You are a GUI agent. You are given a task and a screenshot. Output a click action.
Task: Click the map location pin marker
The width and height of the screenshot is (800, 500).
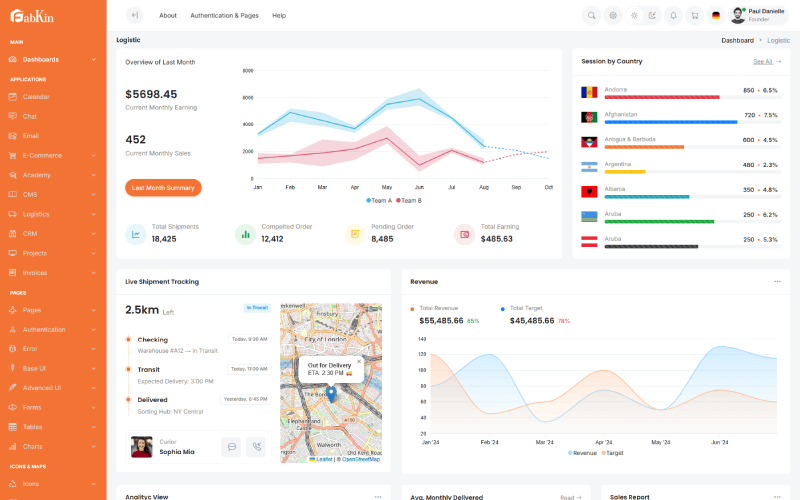click(x=331, y=394)
